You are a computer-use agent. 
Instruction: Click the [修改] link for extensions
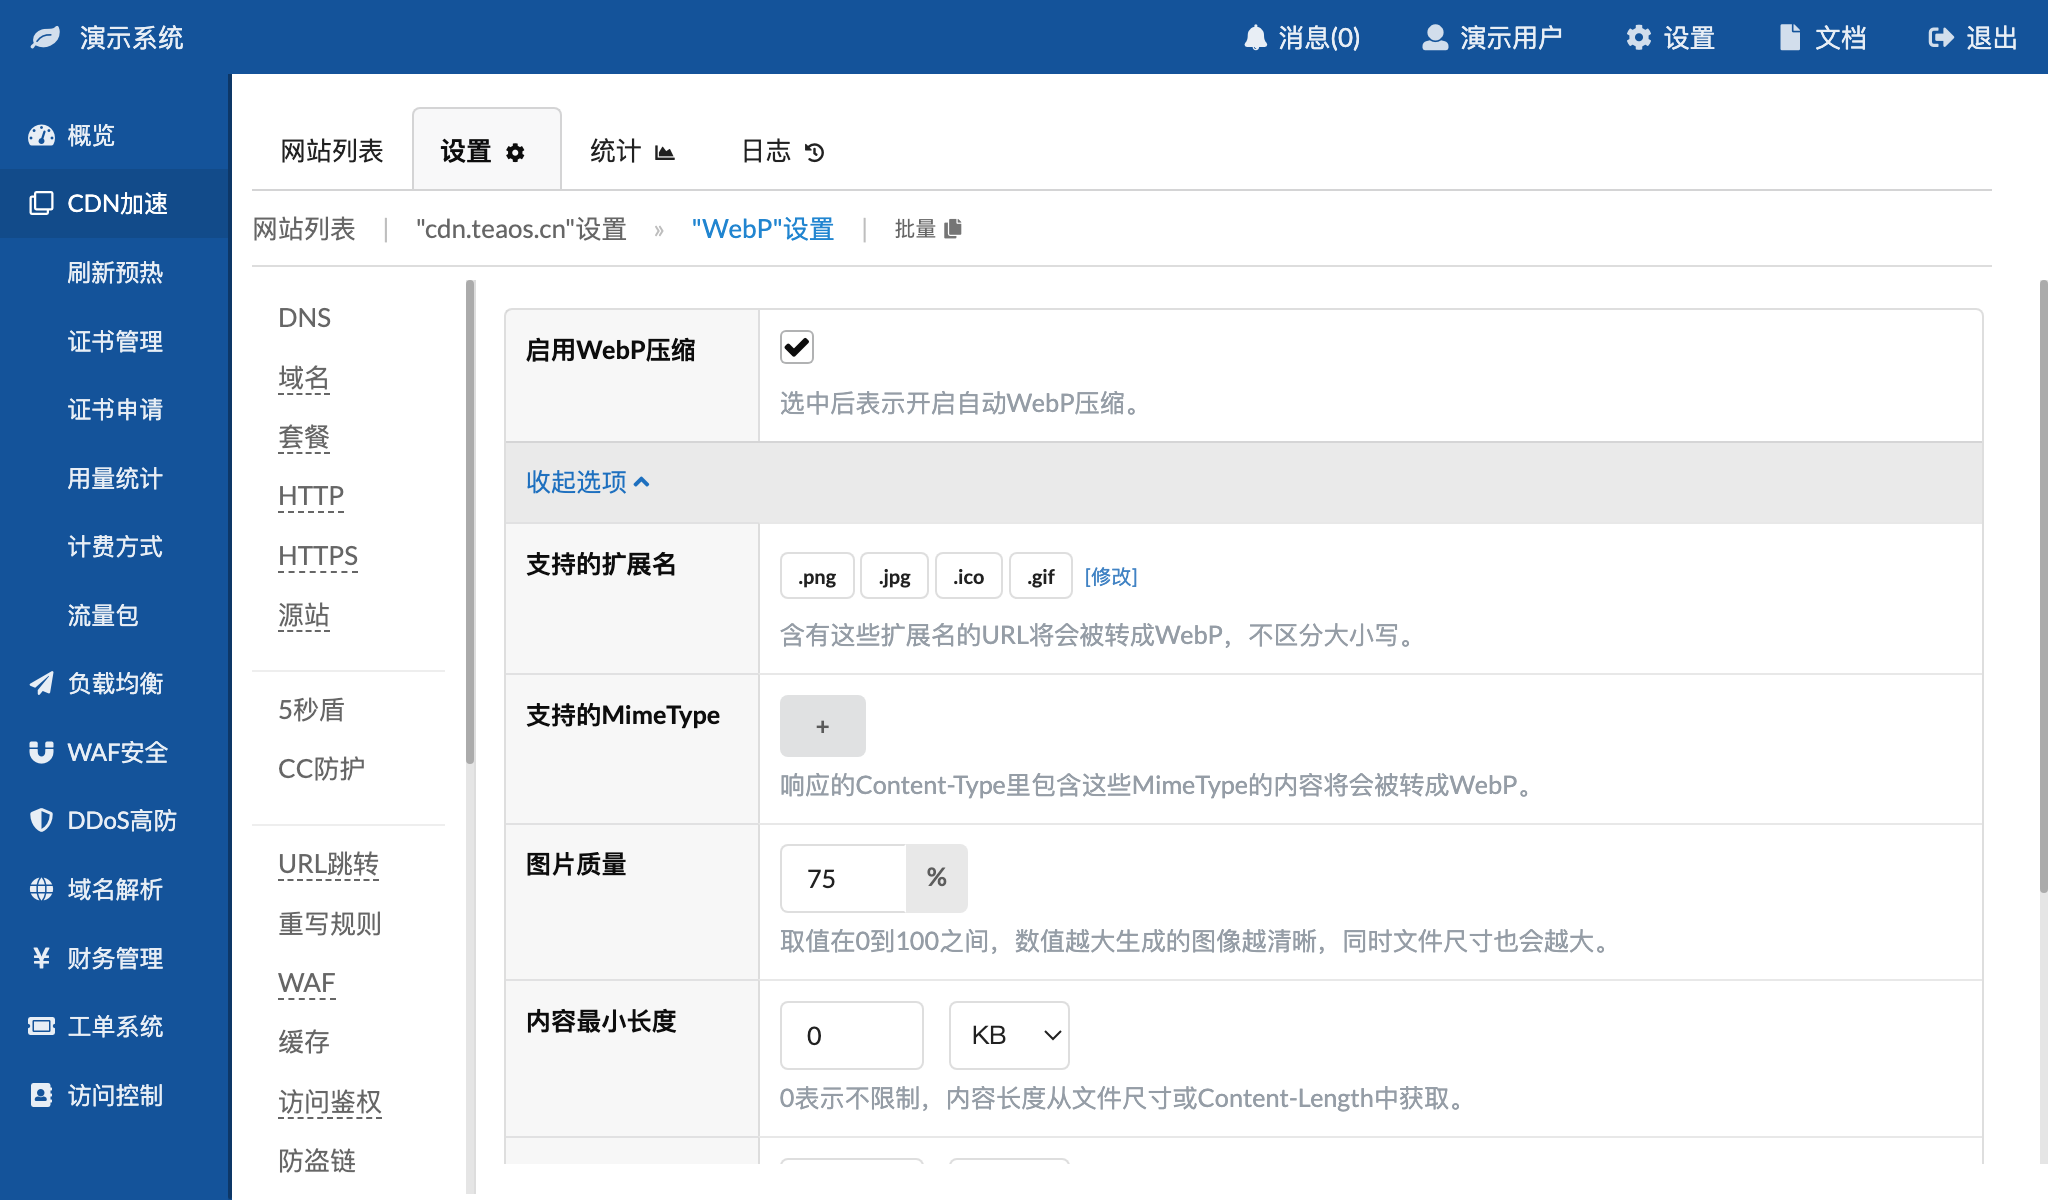coord(1112,576)
